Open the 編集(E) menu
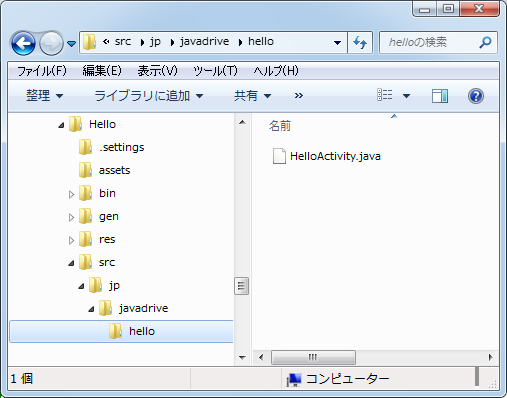 [x=102, y=71]
